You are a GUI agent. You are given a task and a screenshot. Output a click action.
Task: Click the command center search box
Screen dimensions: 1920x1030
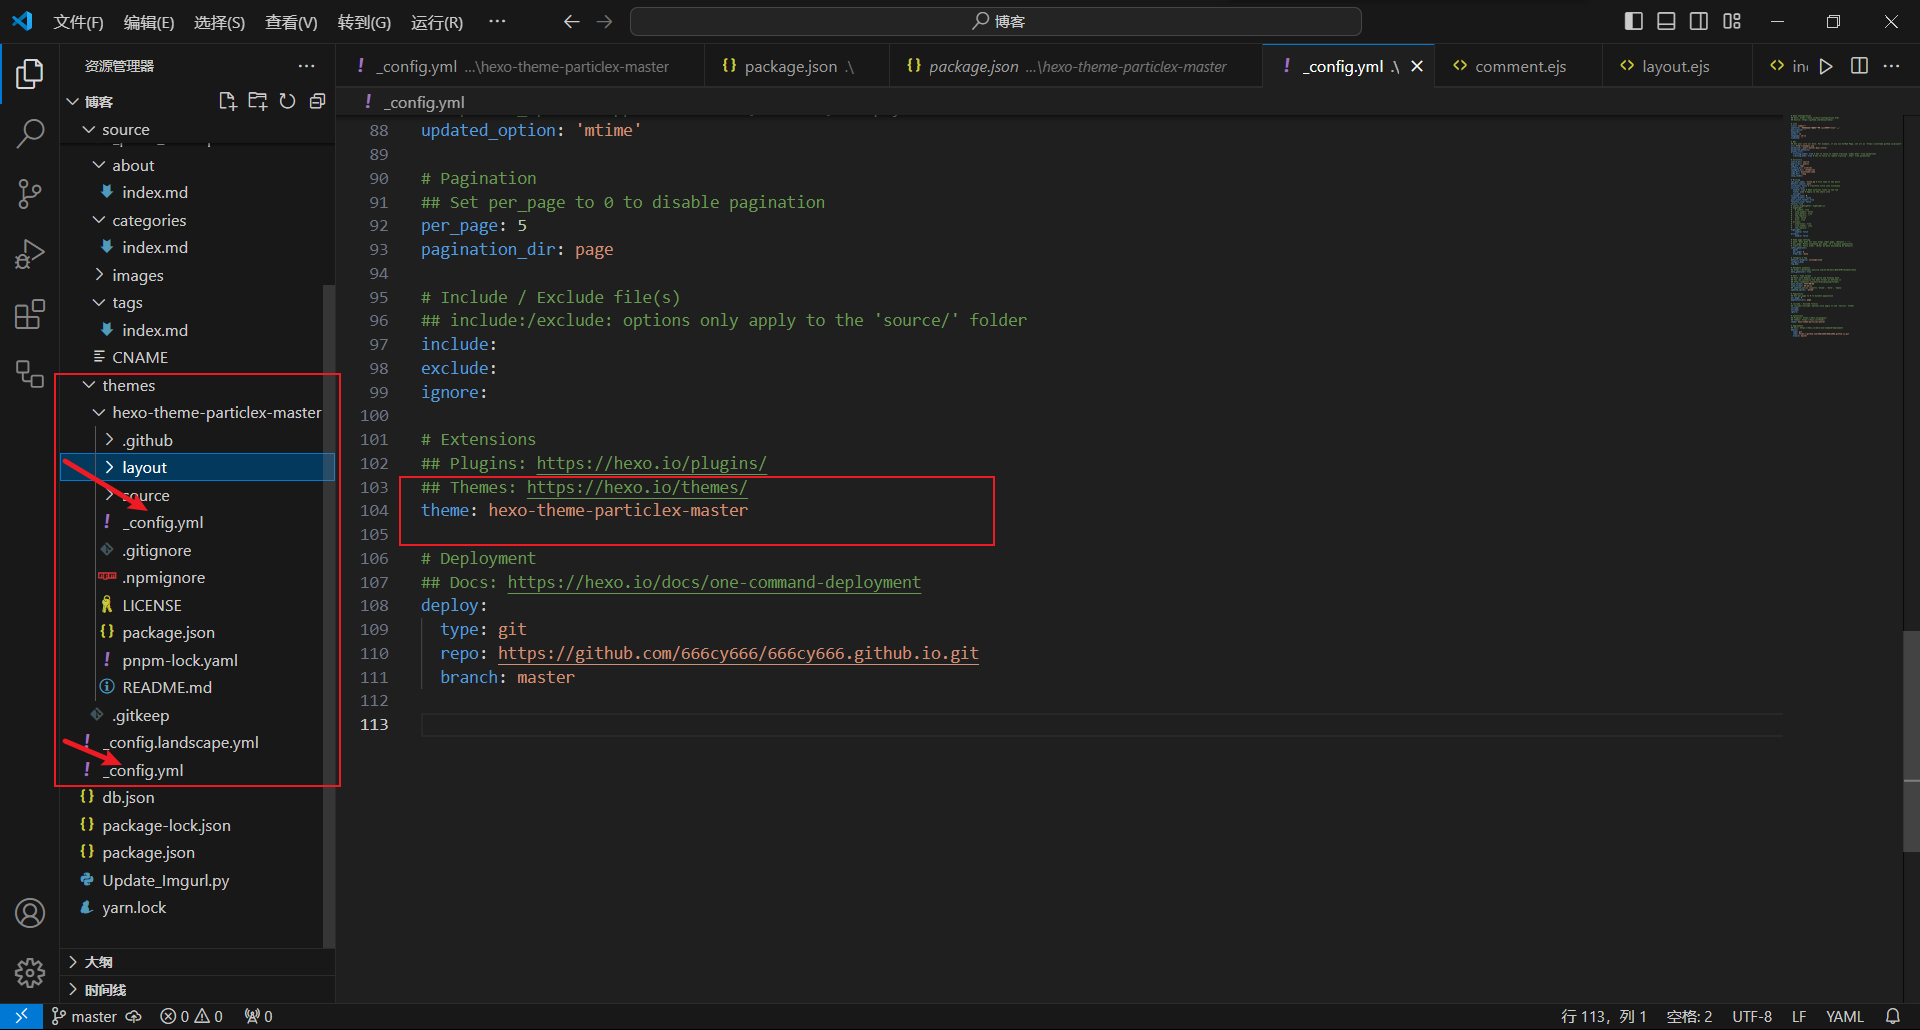996,21
